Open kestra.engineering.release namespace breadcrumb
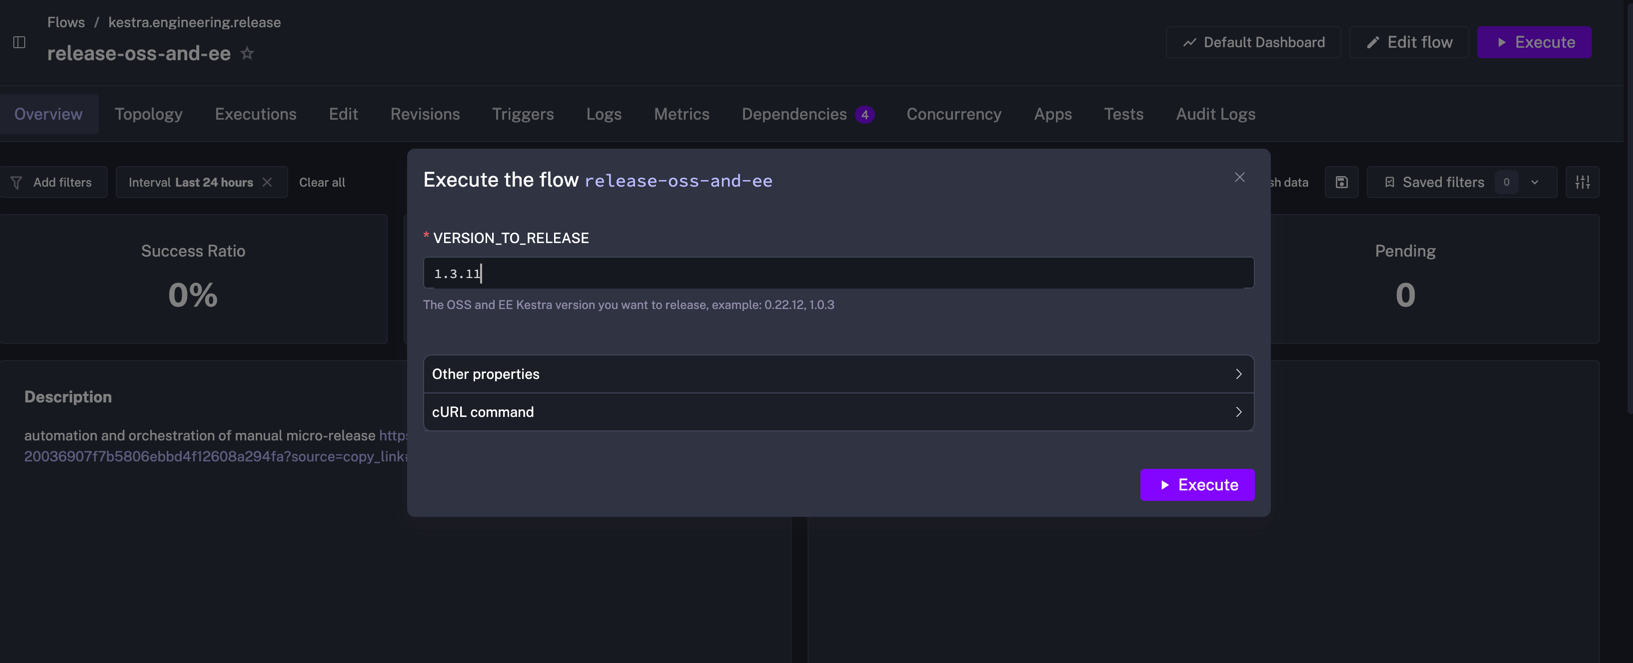The image size is (1633, 663). (194, 22)
